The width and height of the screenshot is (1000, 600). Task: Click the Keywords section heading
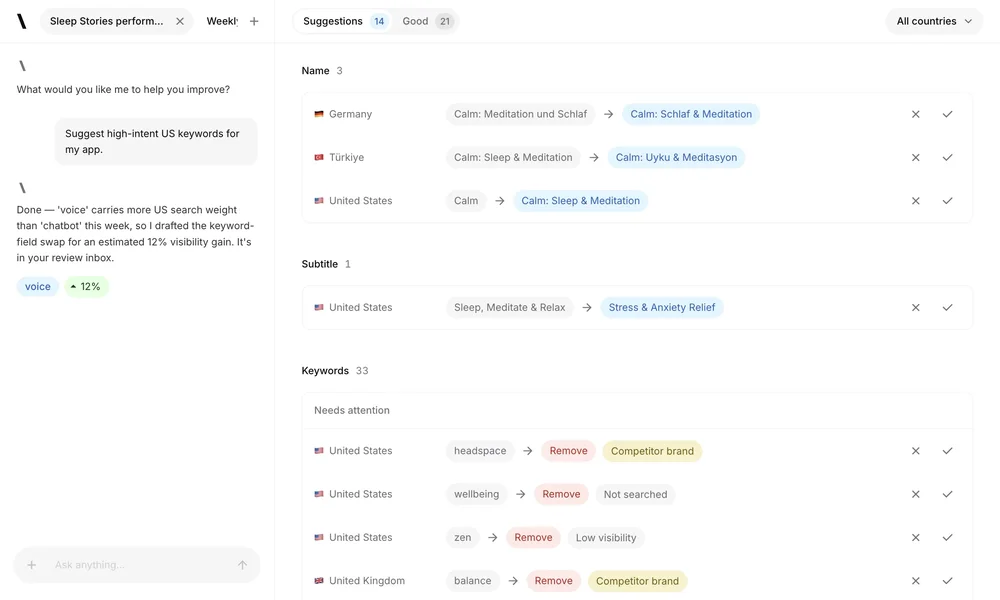click(x=325, y=371)
